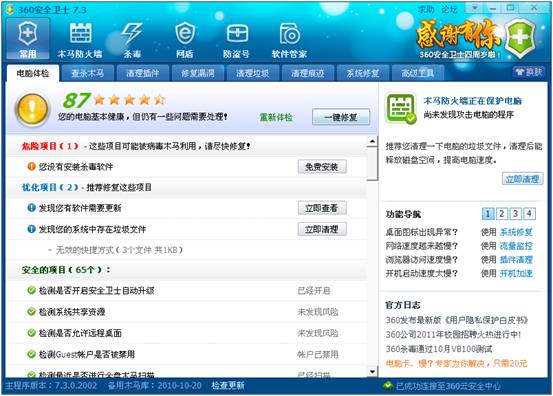Image resolution: width=553 pixels, height=396 pixels.
Task: Click the green check icon beside 检测是否允许远程桌面
Action: click(x=31, y=333)
